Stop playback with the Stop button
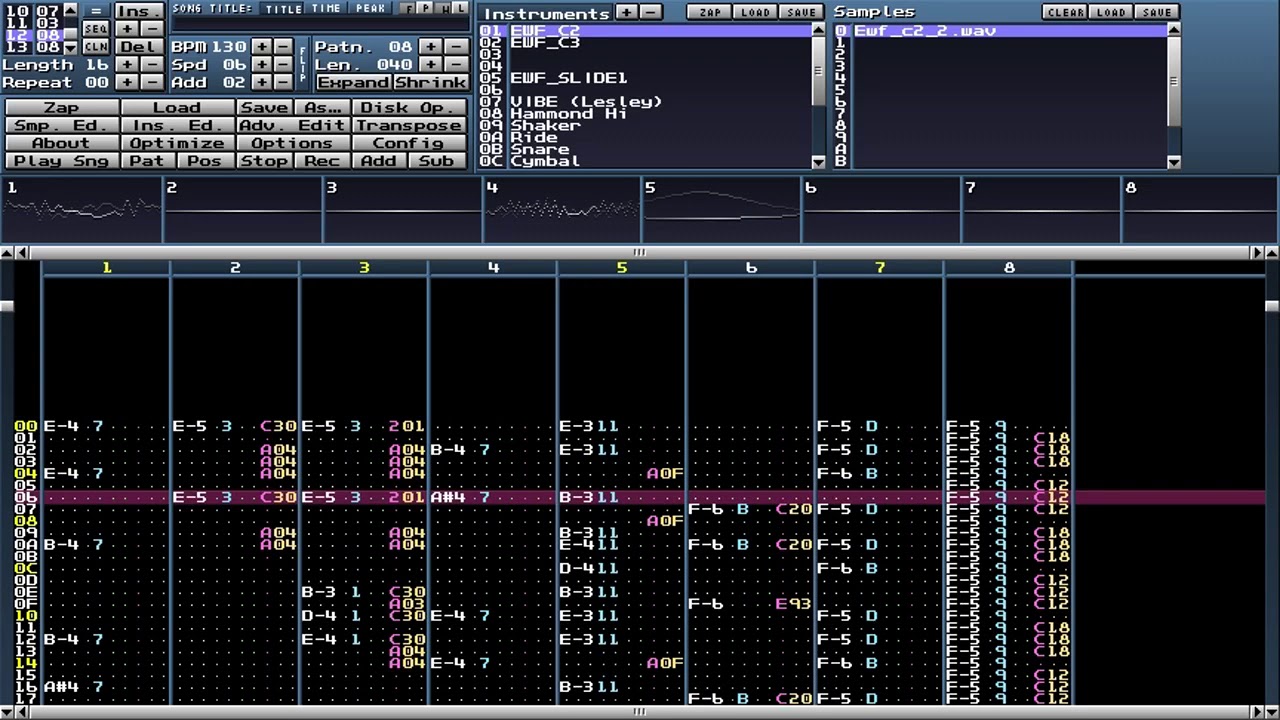The image size is (1280, 720). point(265,161)
